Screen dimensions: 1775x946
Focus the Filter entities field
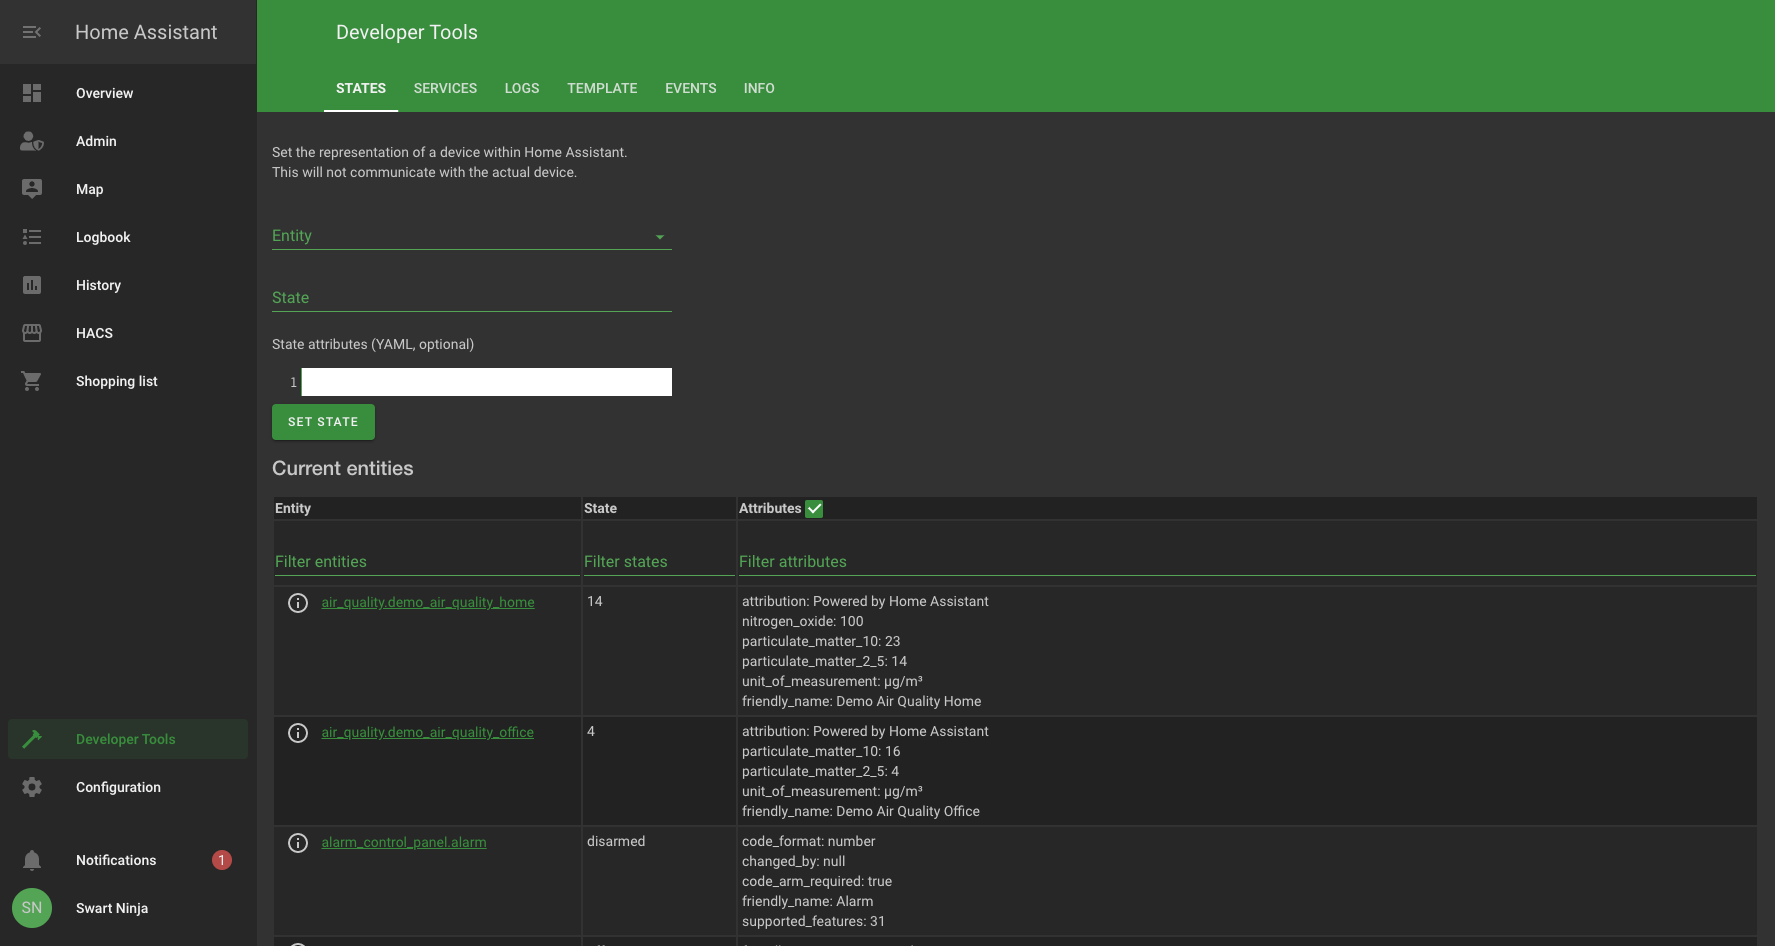pos(426,562)
